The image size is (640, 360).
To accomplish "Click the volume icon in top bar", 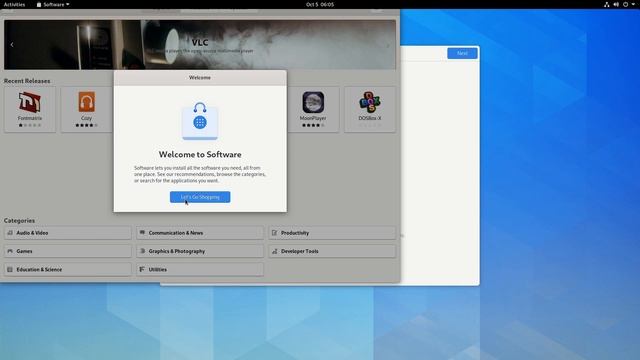I will tap(616, 4).
